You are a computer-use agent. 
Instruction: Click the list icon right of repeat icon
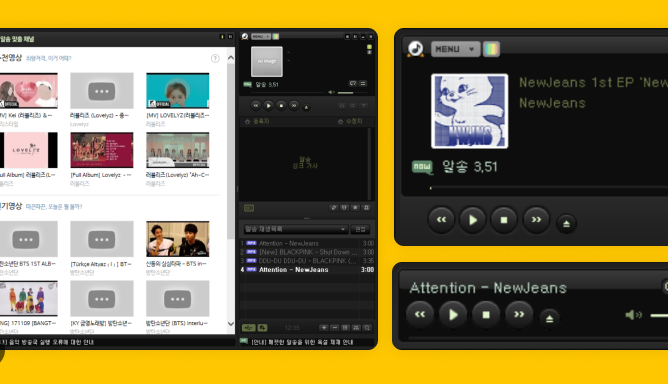363,84
